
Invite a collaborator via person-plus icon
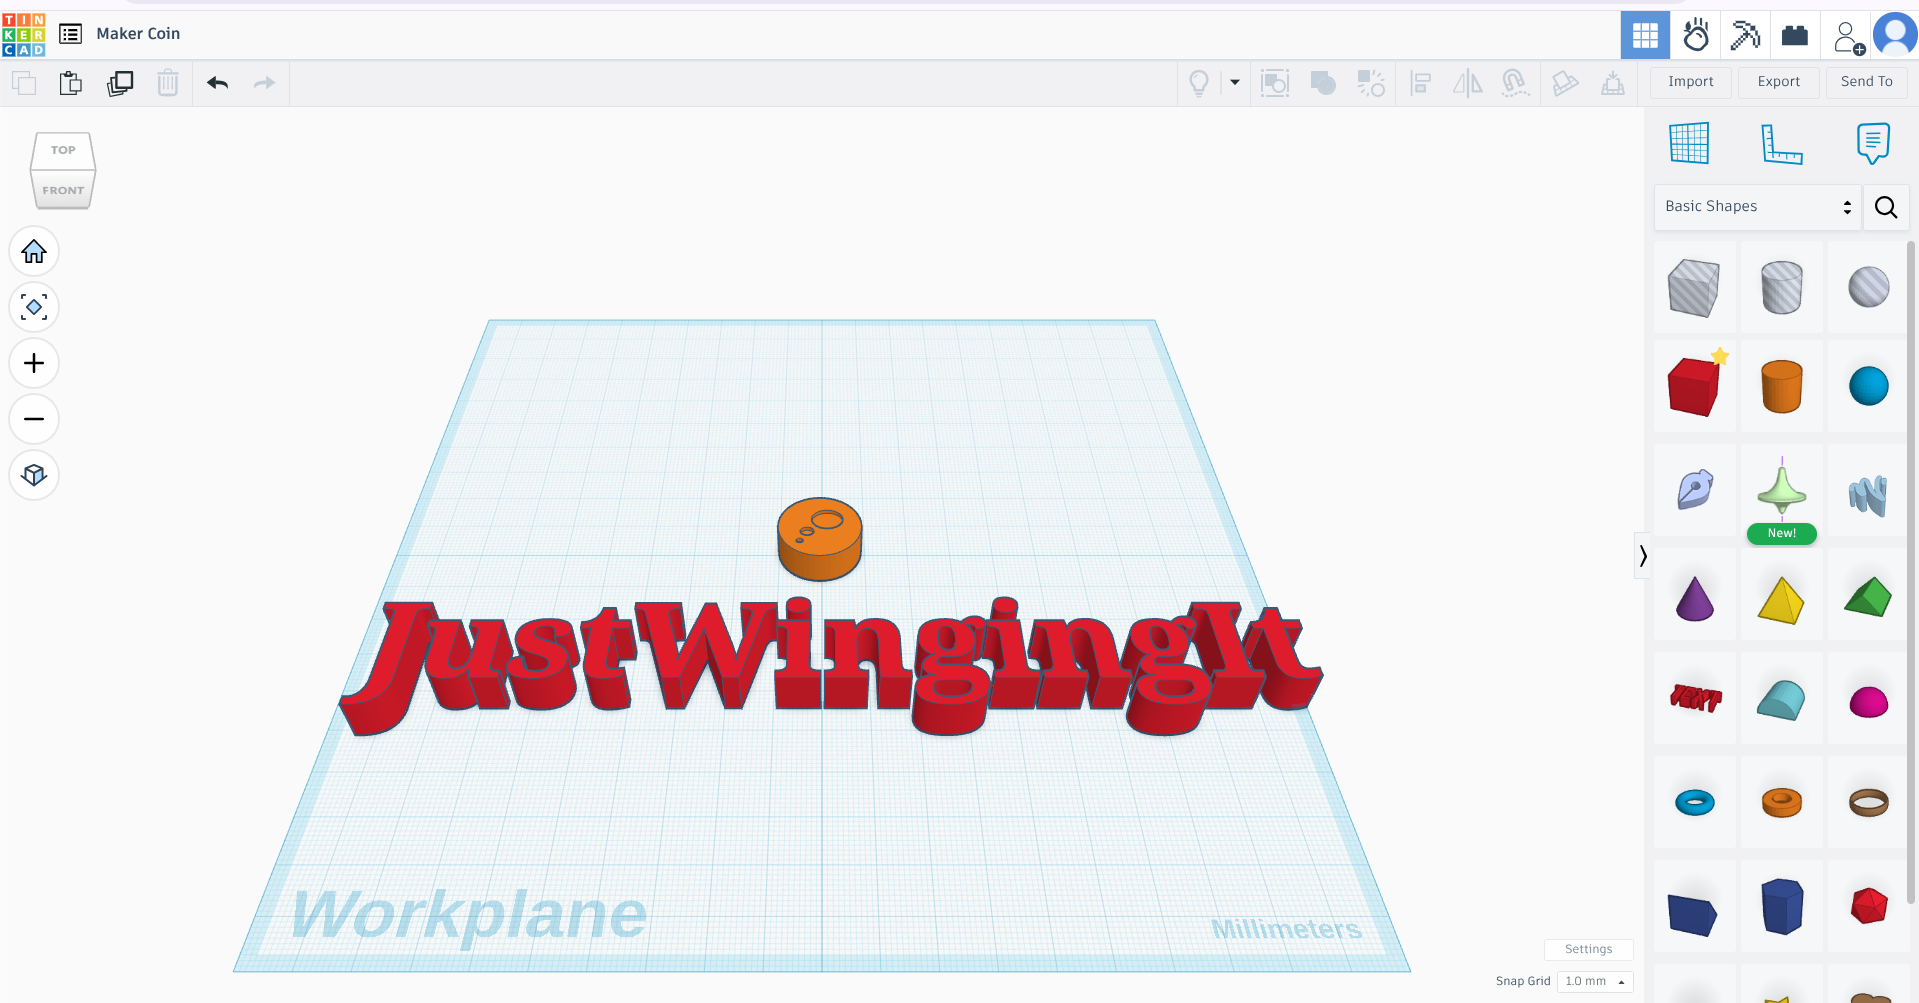pos(1848,37)
